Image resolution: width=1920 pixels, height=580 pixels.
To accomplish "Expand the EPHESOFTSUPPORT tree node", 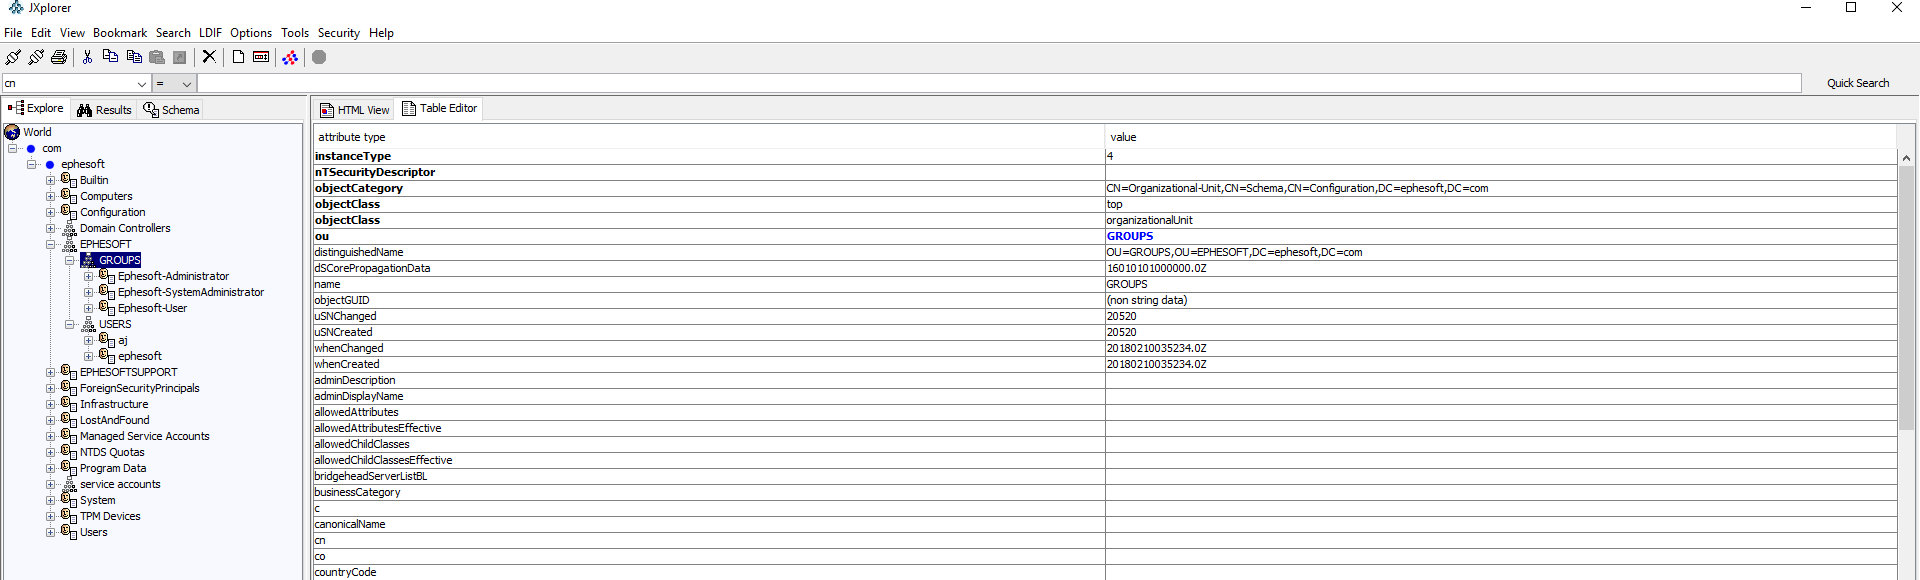I will point(50,372).
